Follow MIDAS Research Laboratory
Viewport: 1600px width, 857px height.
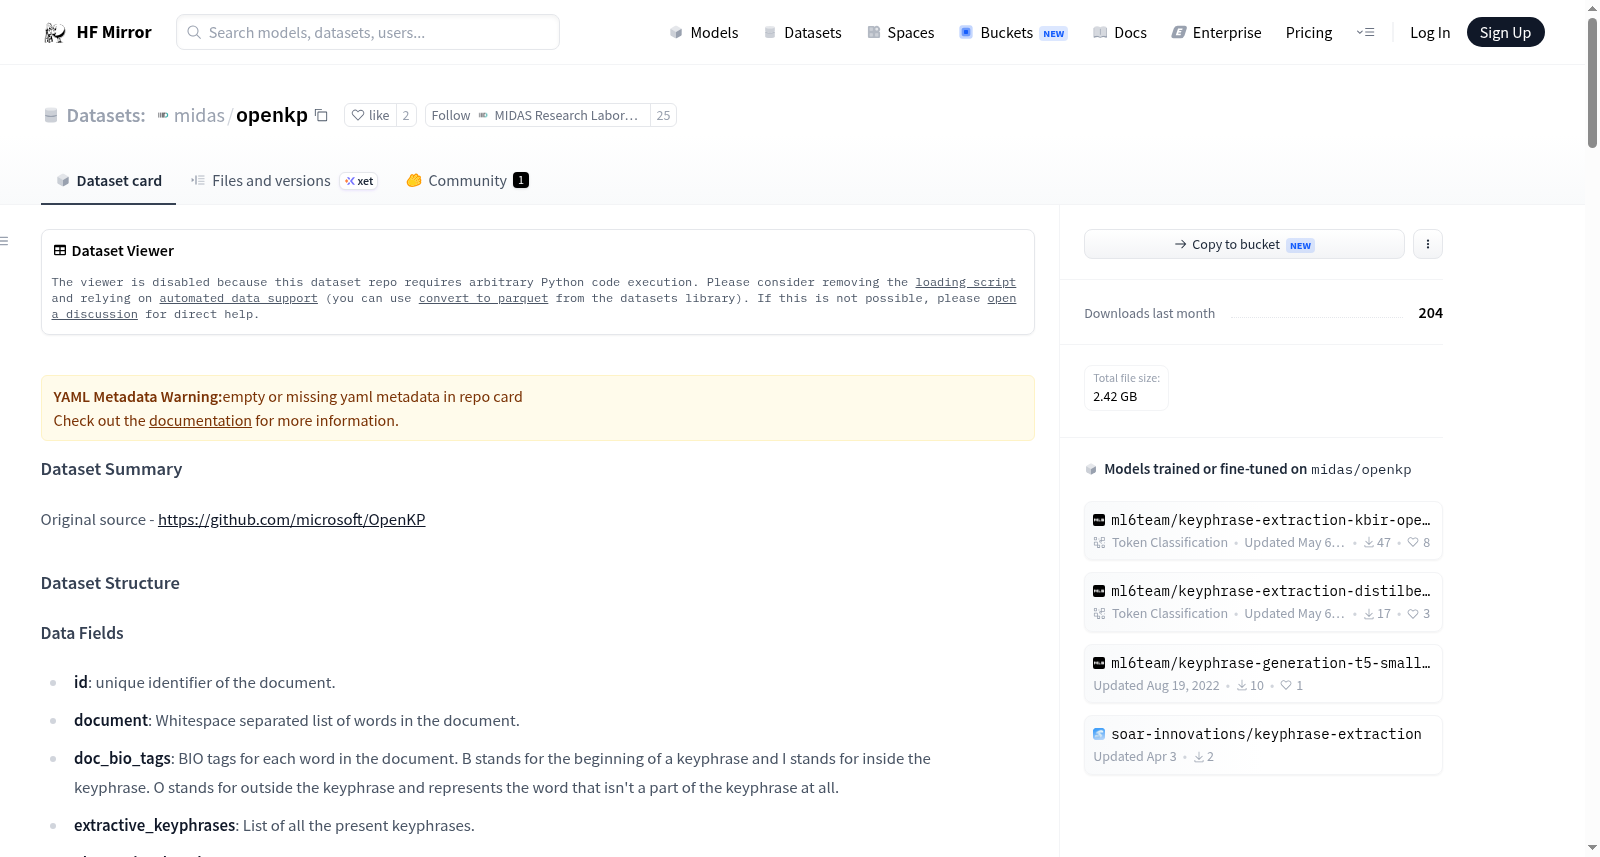pyautogui.click(x=537, y=115)
